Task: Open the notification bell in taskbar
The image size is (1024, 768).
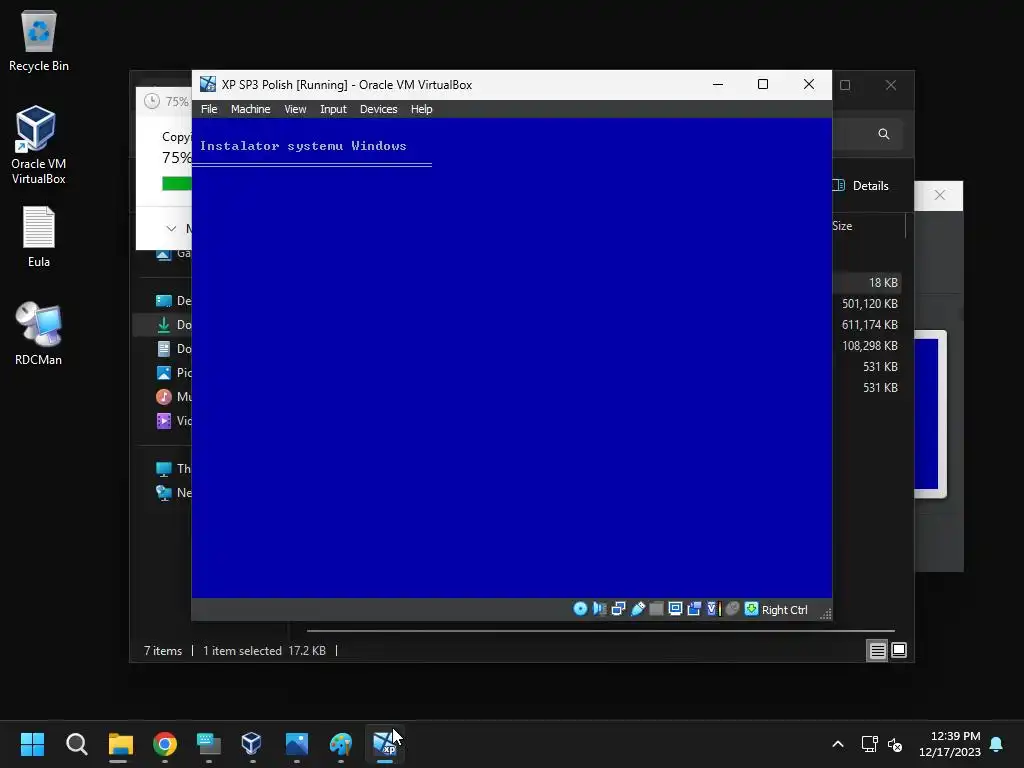Action: pyautogui.click(x=997, y=744)
